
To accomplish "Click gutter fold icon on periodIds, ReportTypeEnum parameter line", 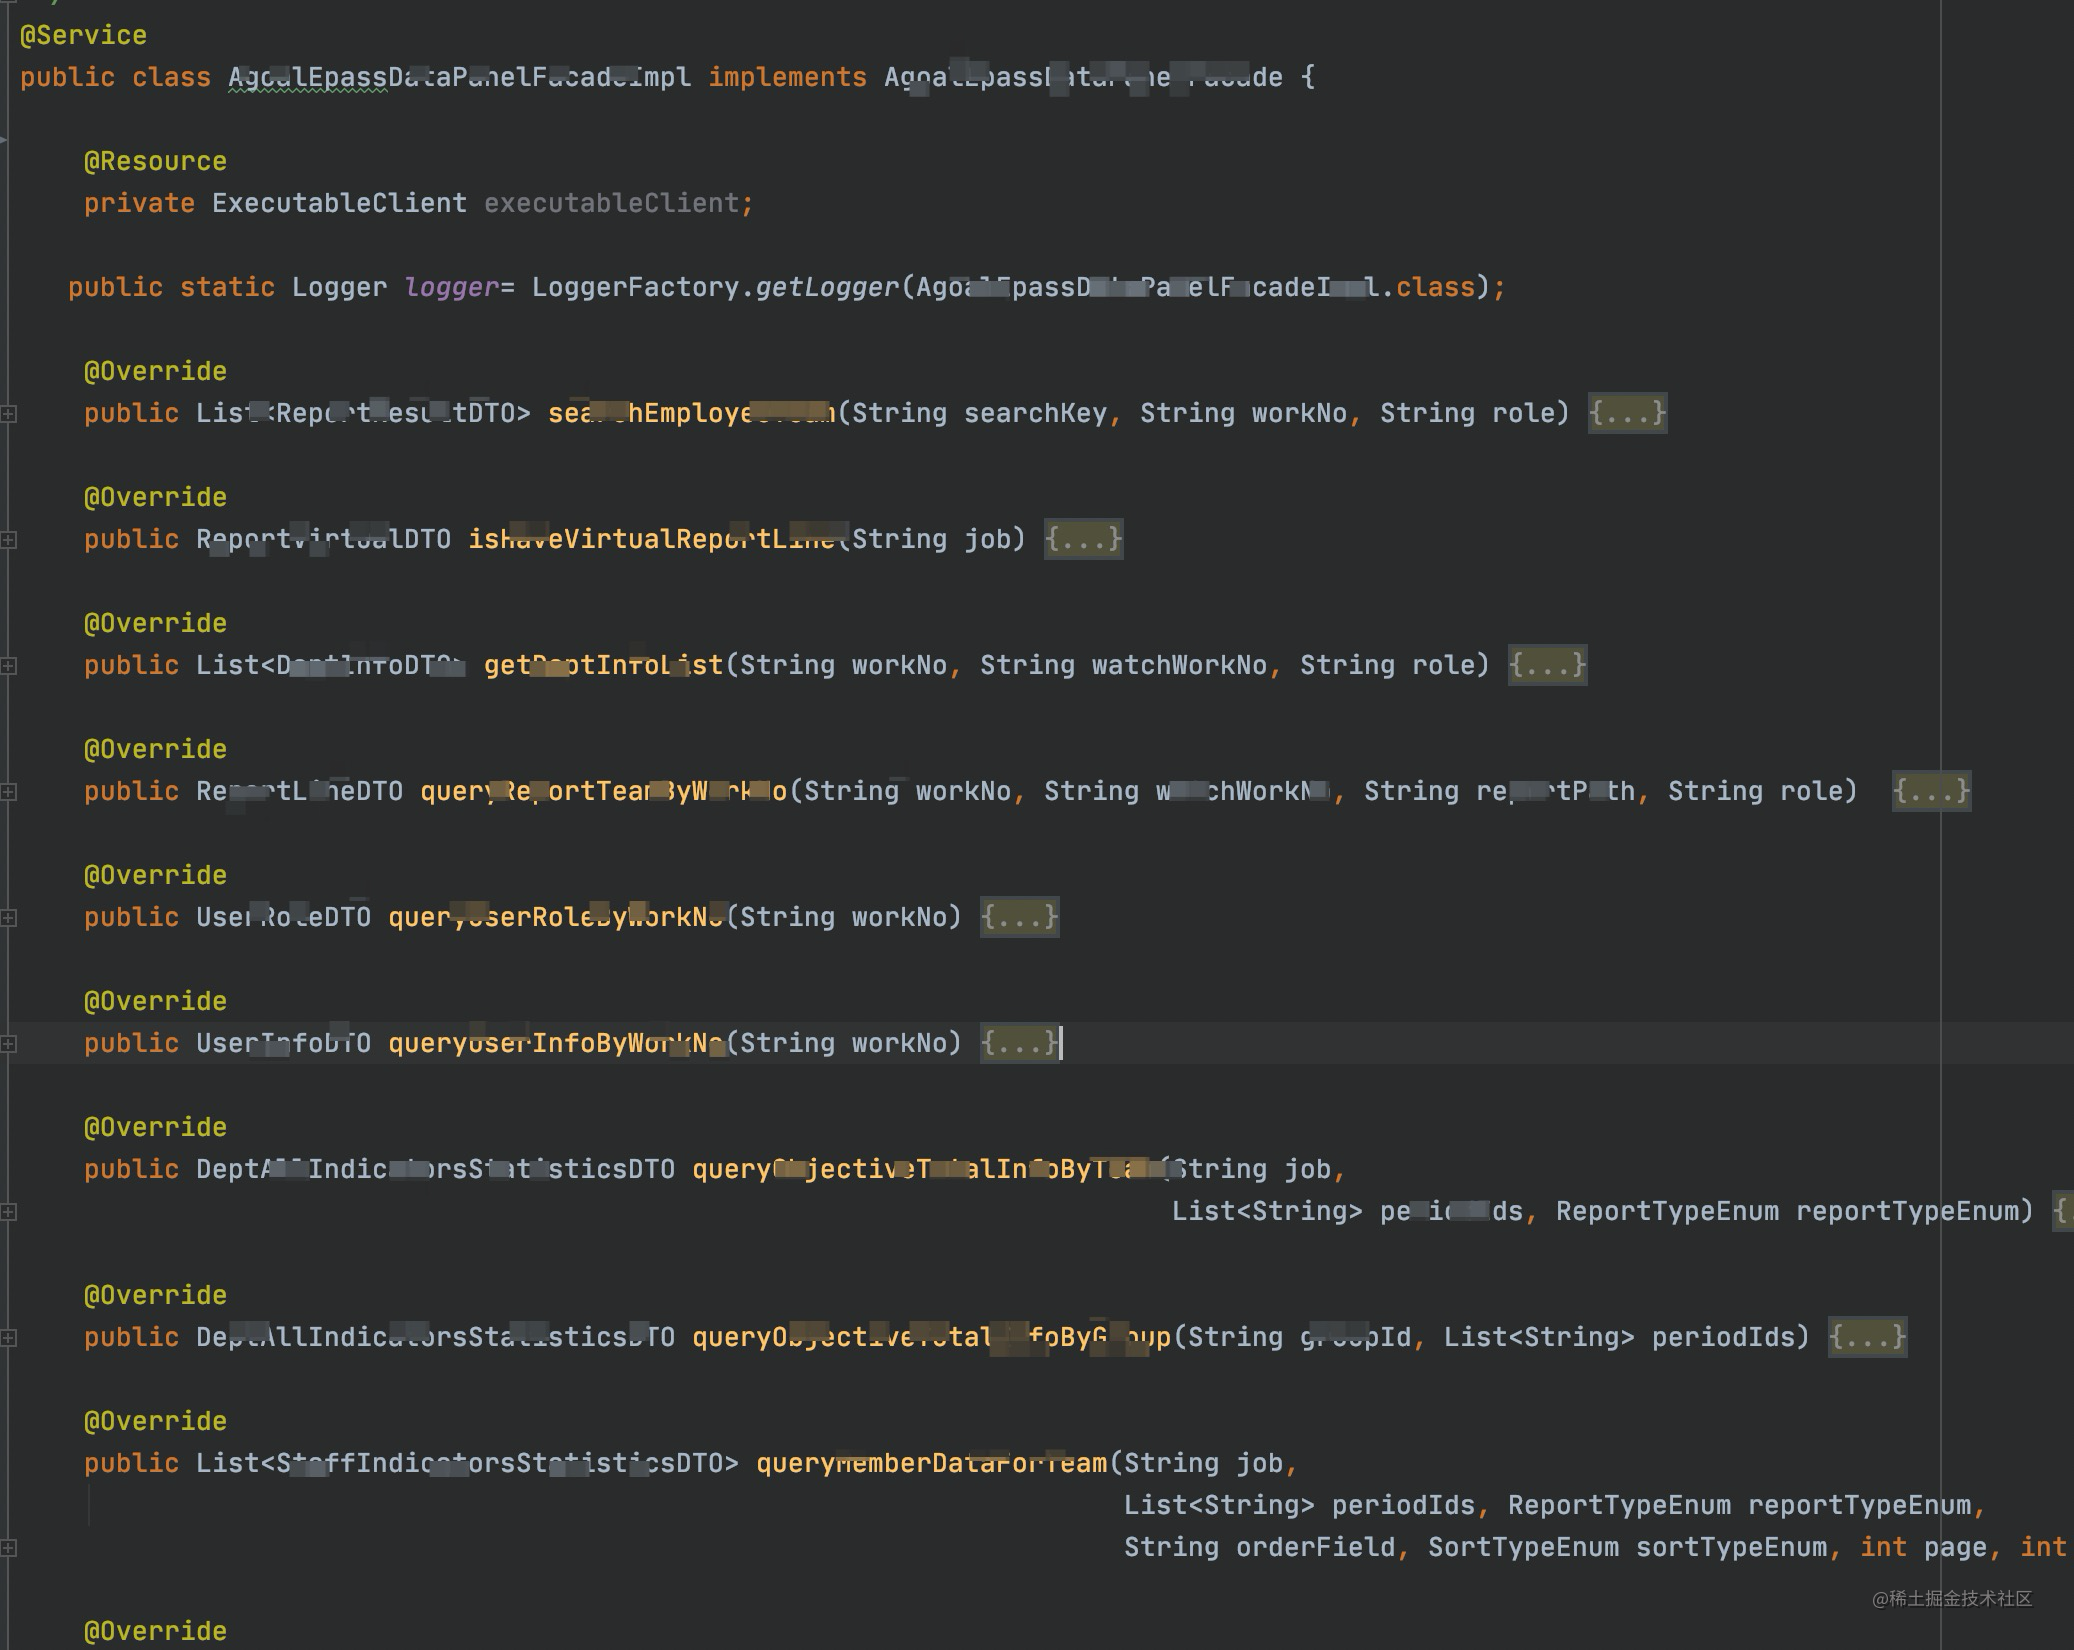I will [8, 1211].
